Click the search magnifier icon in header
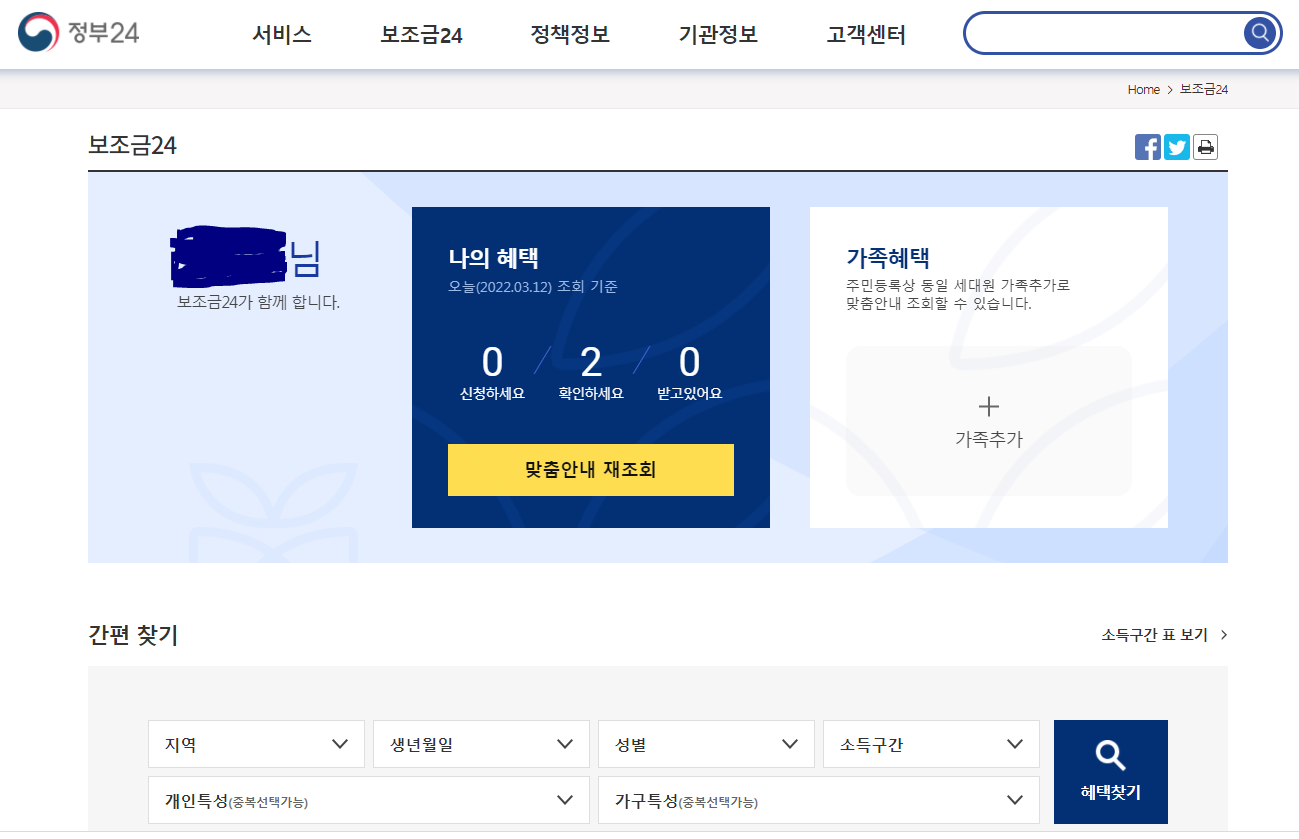The image size is (1299, 839). pos(1260,34)
